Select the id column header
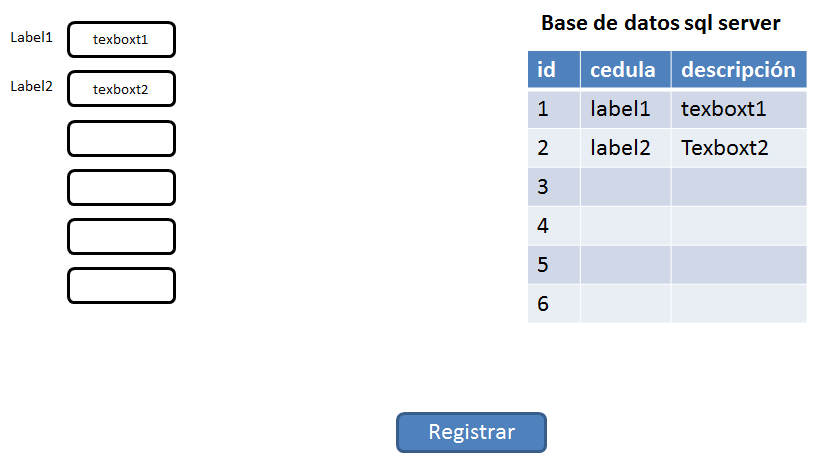This screenshot has height=466, width=840. 554,70
